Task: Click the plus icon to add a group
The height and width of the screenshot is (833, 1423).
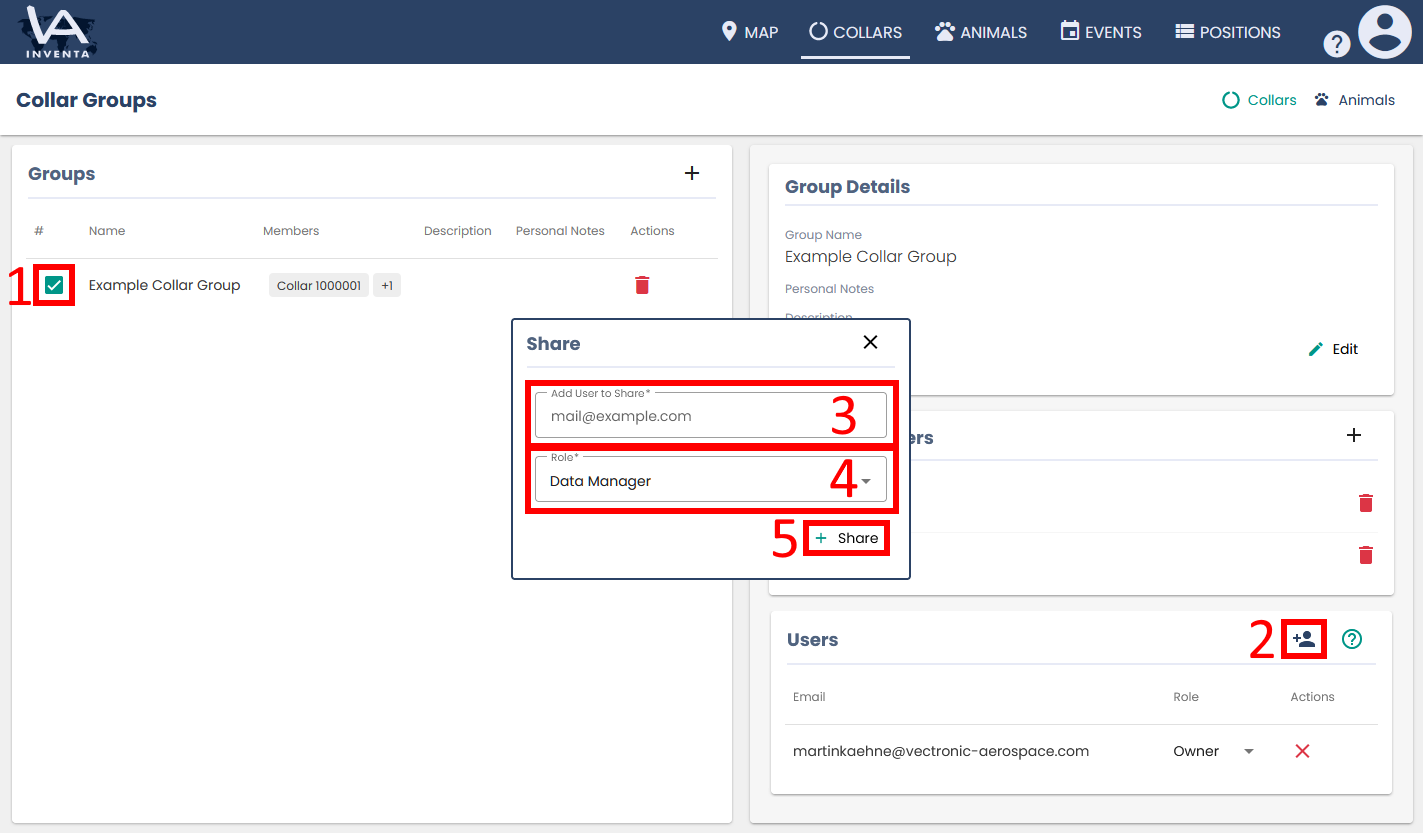Action: coord(691,174)
